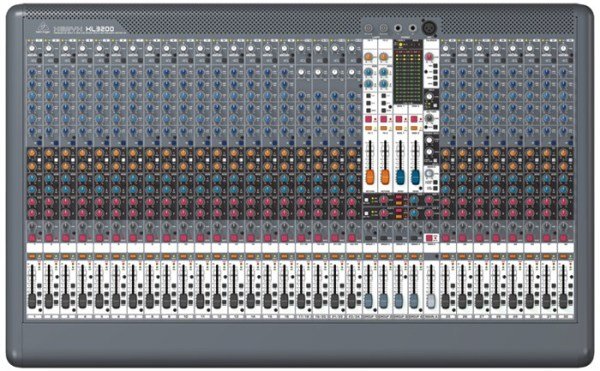Turn the fourth stereo channel's white knob in EQ area
This screenshot has width=600, height=371.
[352, 72]
